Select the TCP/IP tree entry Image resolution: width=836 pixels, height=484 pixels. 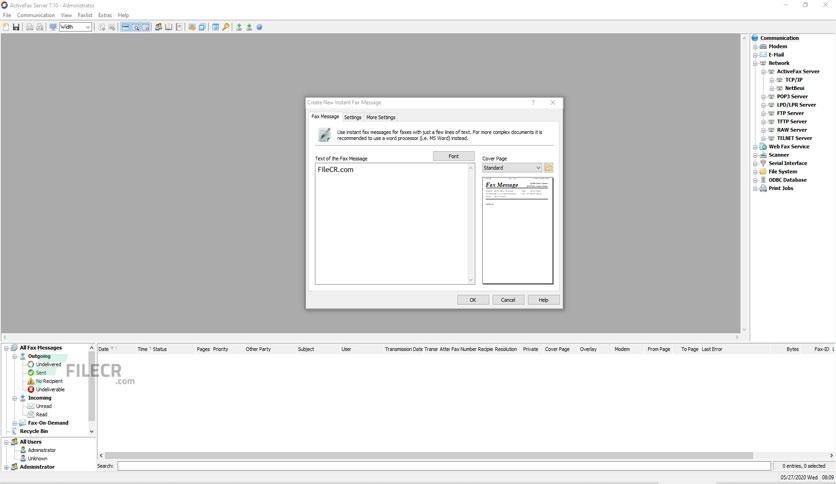coord(793,80)
